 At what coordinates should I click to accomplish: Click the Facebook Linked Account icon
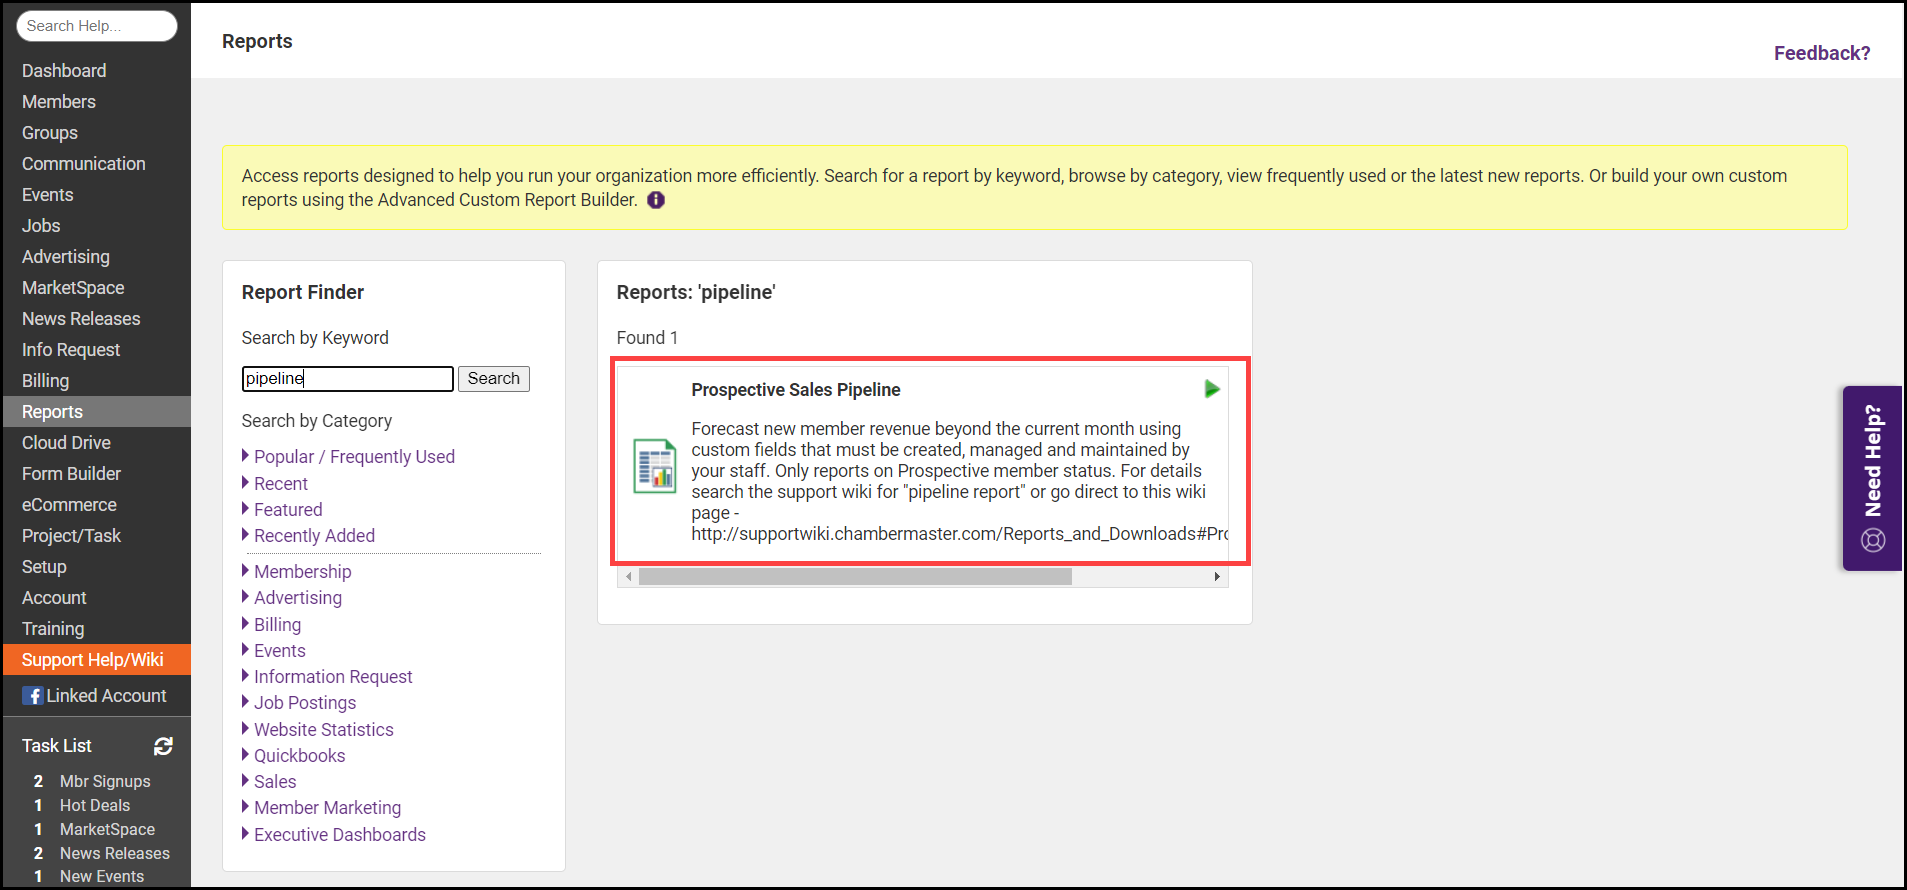33,696
